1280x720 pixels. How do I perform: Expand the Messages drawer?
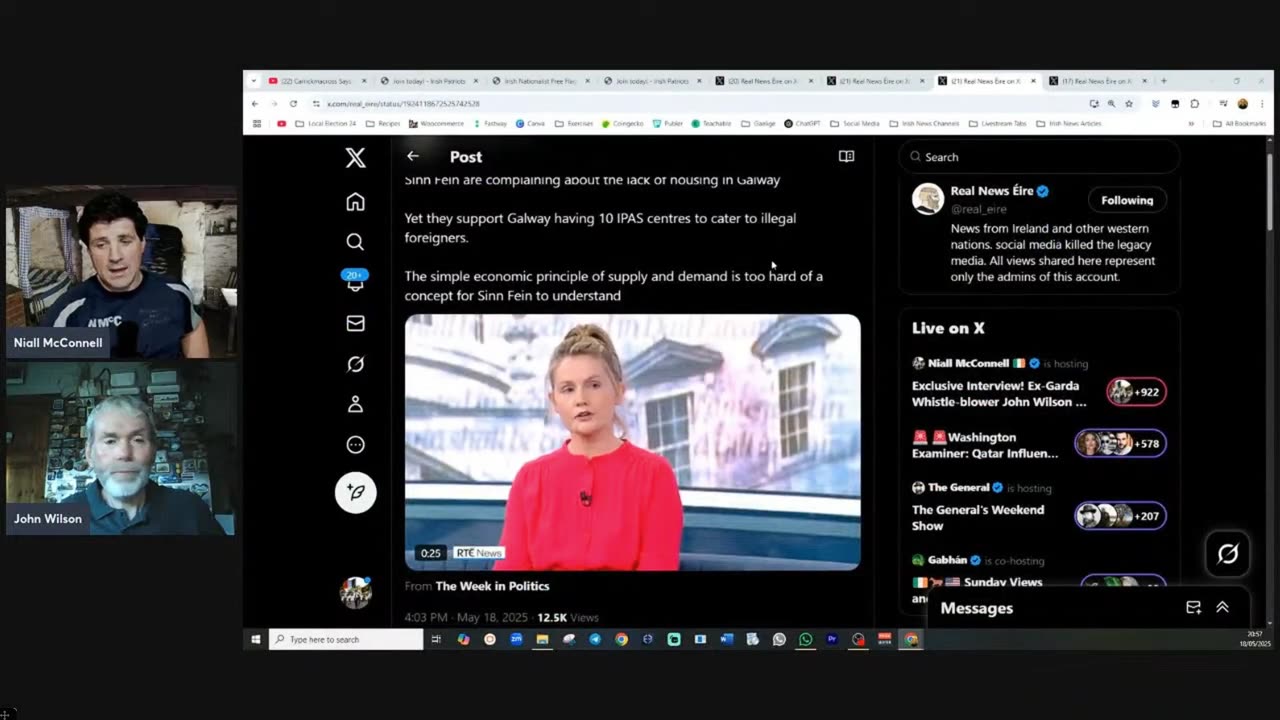click(x=1222, y=607)
